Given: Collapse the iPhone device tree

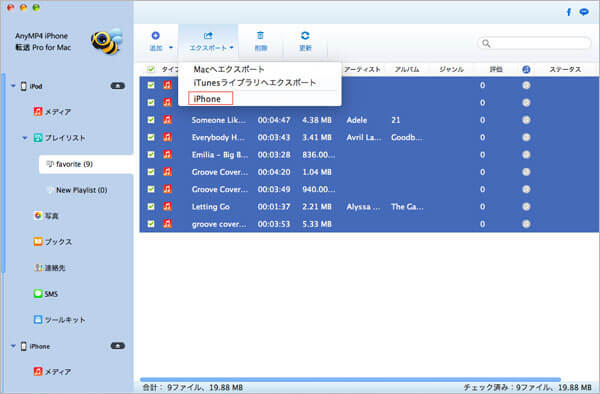Looking at the screenshot, I should [13, 346].
